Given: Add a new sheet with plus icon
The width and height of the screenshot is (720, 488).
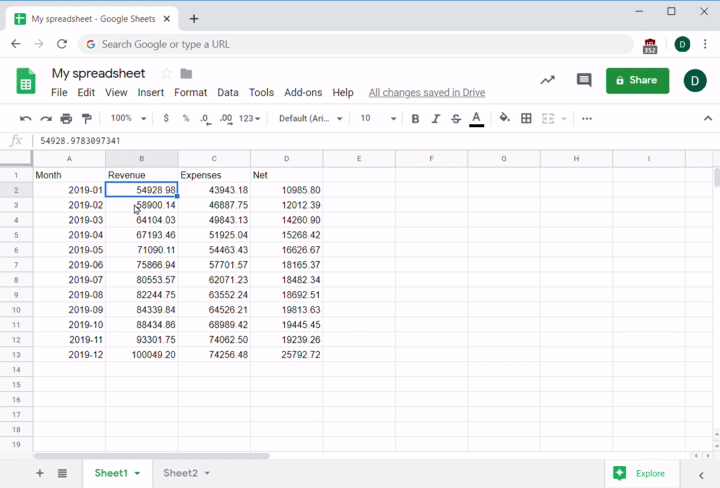Looking at the screenshot, I should (x=40, y=473).
